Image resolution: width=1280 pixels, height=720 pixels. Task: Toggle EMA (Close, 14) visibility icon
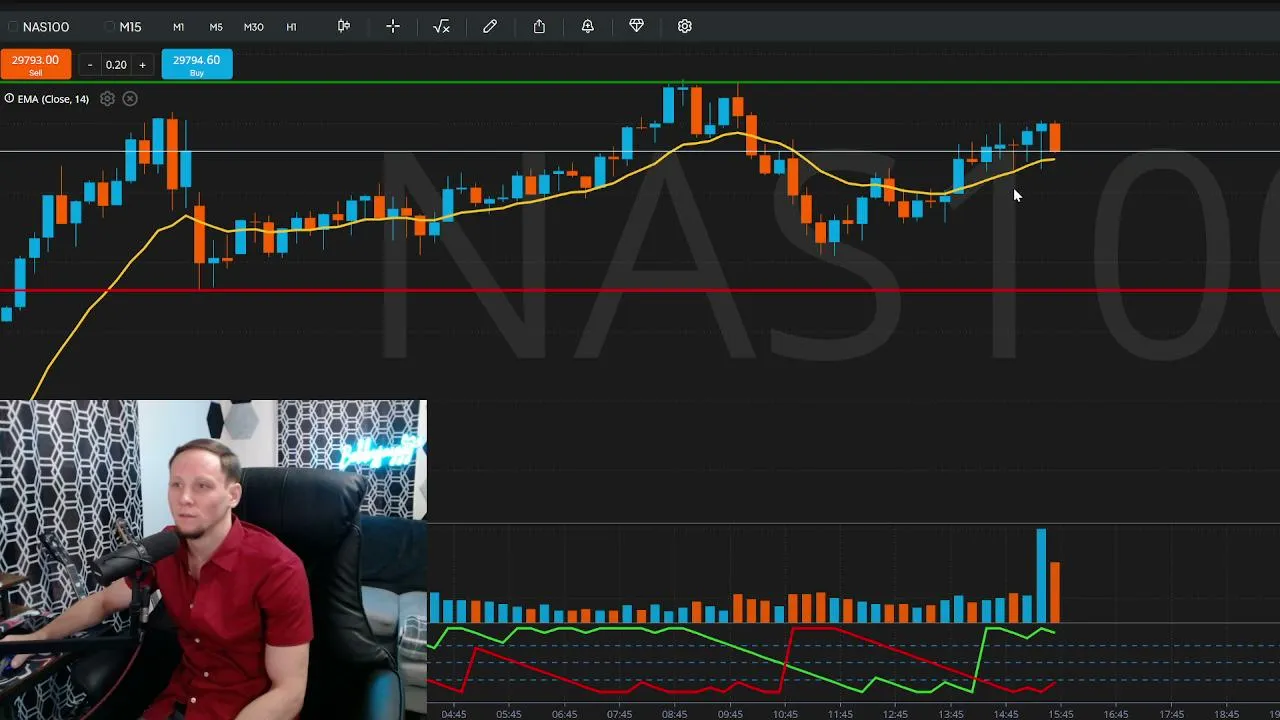[x=9, y=98]
